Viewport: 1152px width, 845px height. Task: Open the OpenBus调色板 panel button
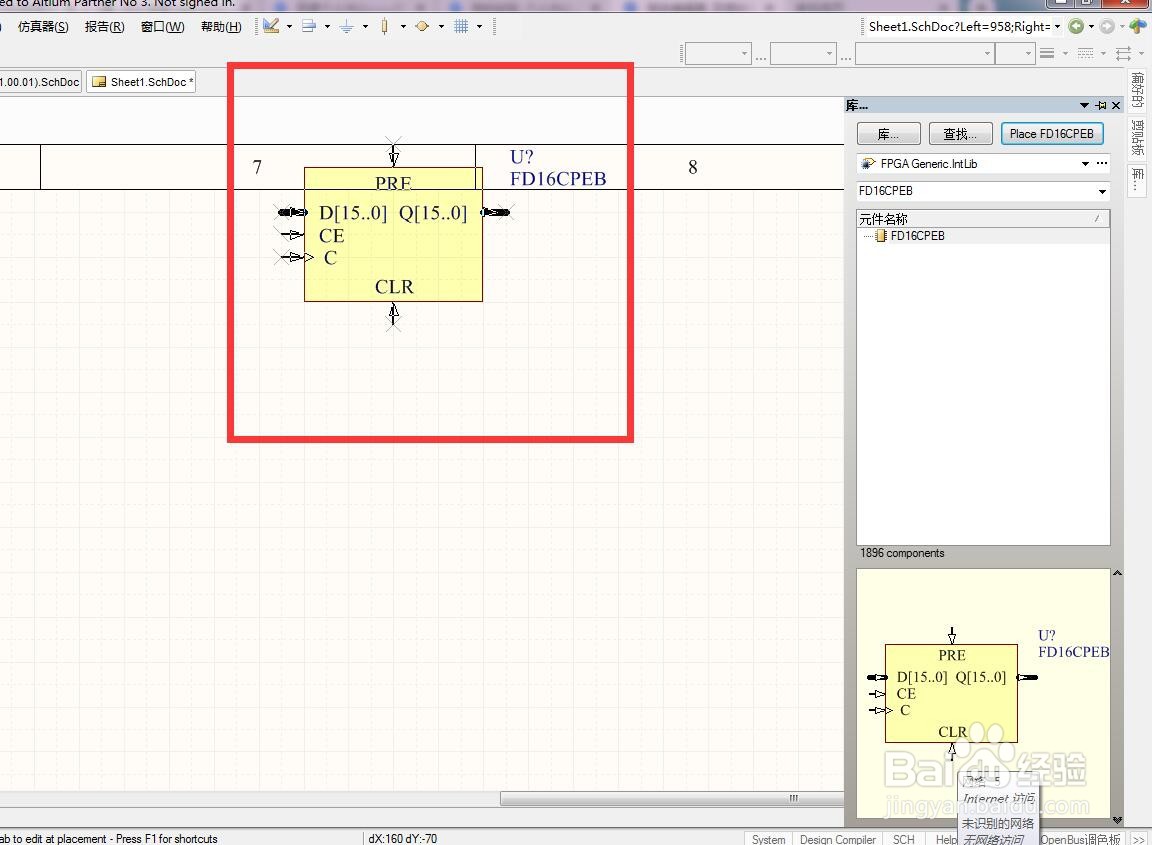coord(1081,839)
